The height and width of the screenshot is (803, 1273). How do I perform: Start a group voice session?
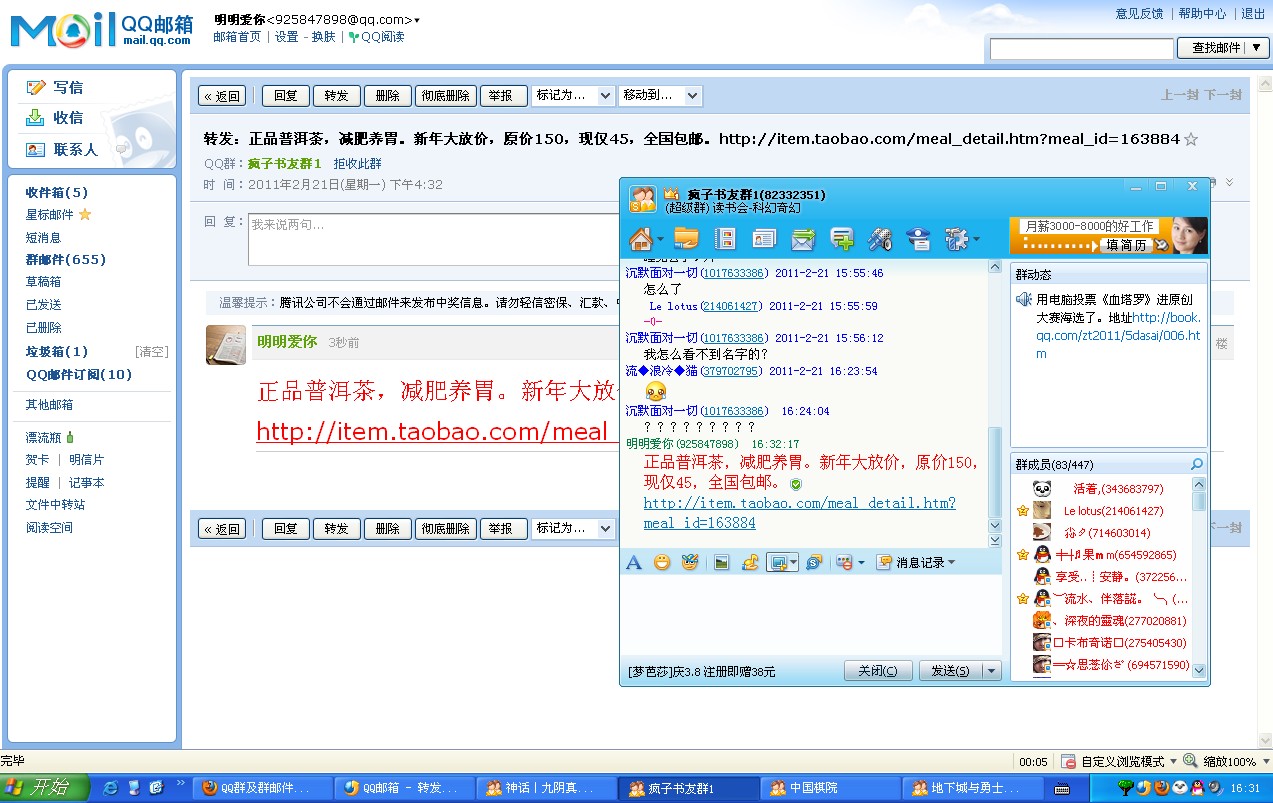(x=880, y=238)
